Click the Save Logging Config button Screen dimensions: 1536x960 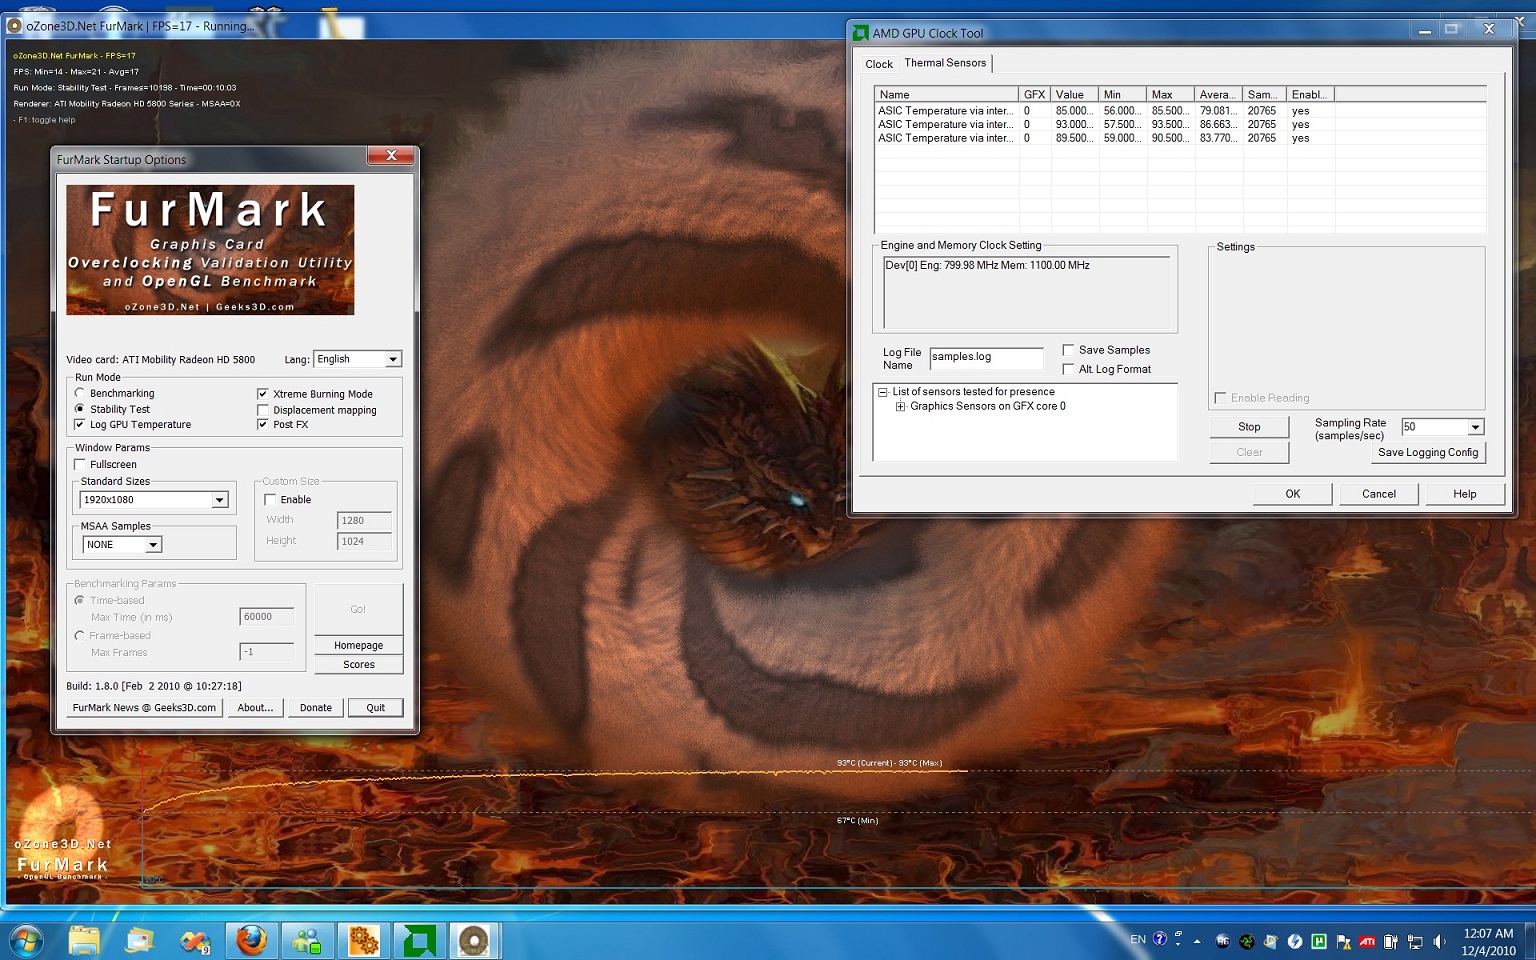pyautogui.click(x=1427, y=453)
